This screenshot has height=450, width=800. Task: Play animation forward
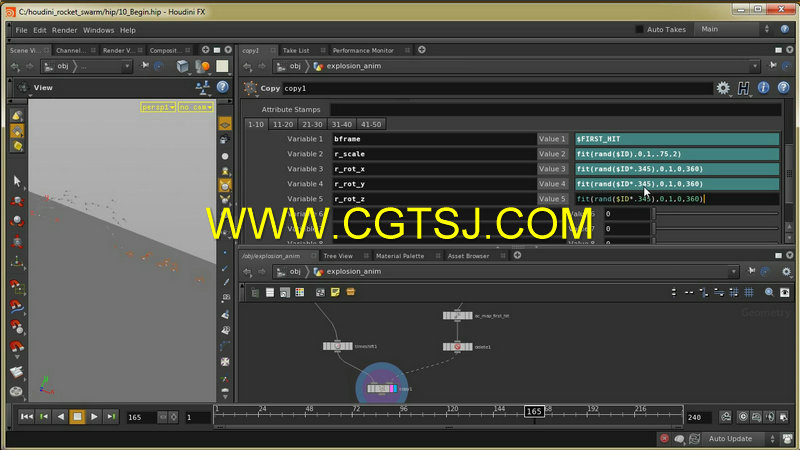94,417
